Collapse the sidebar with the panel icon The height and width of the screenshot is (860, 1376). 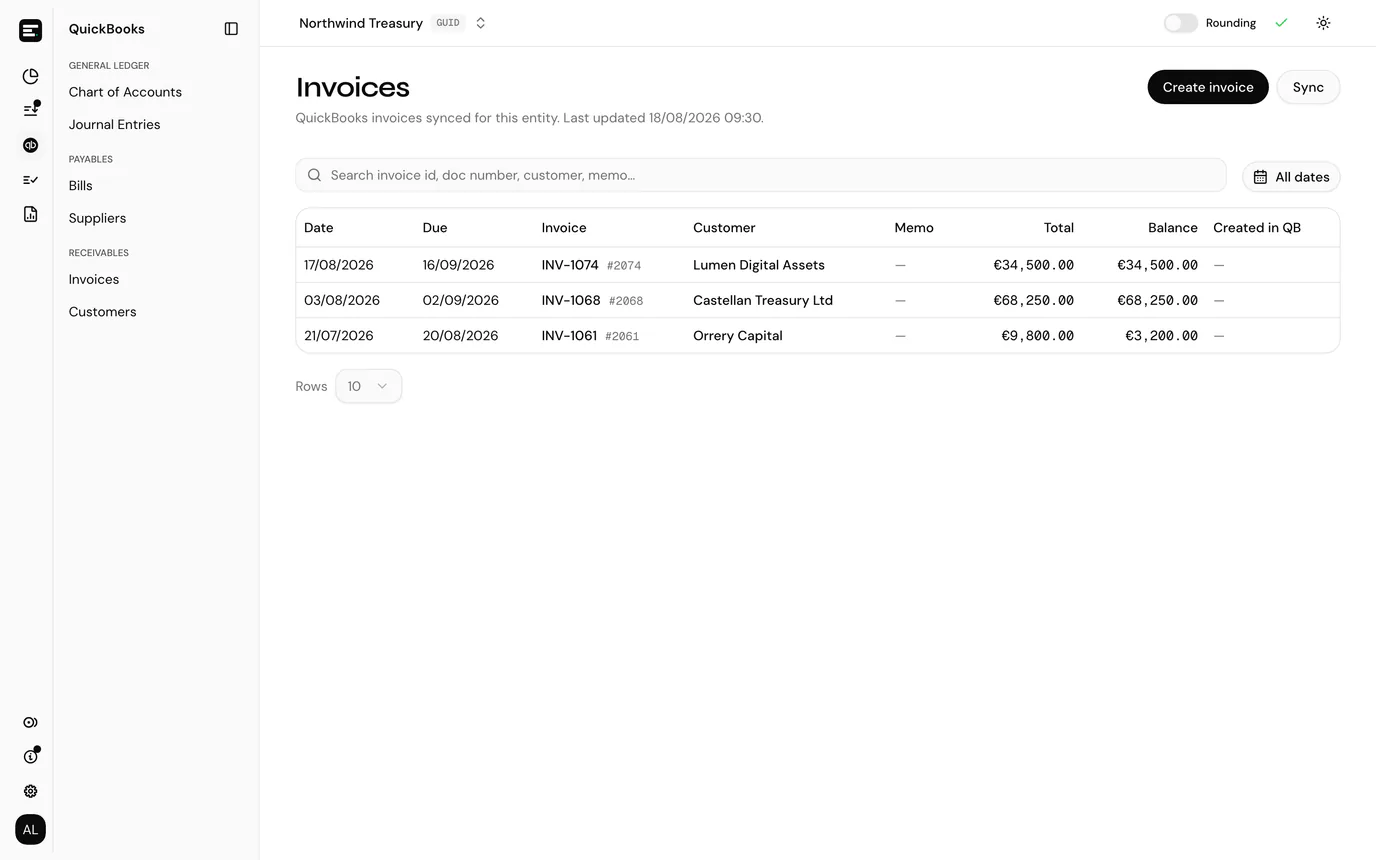coord(231,29)
